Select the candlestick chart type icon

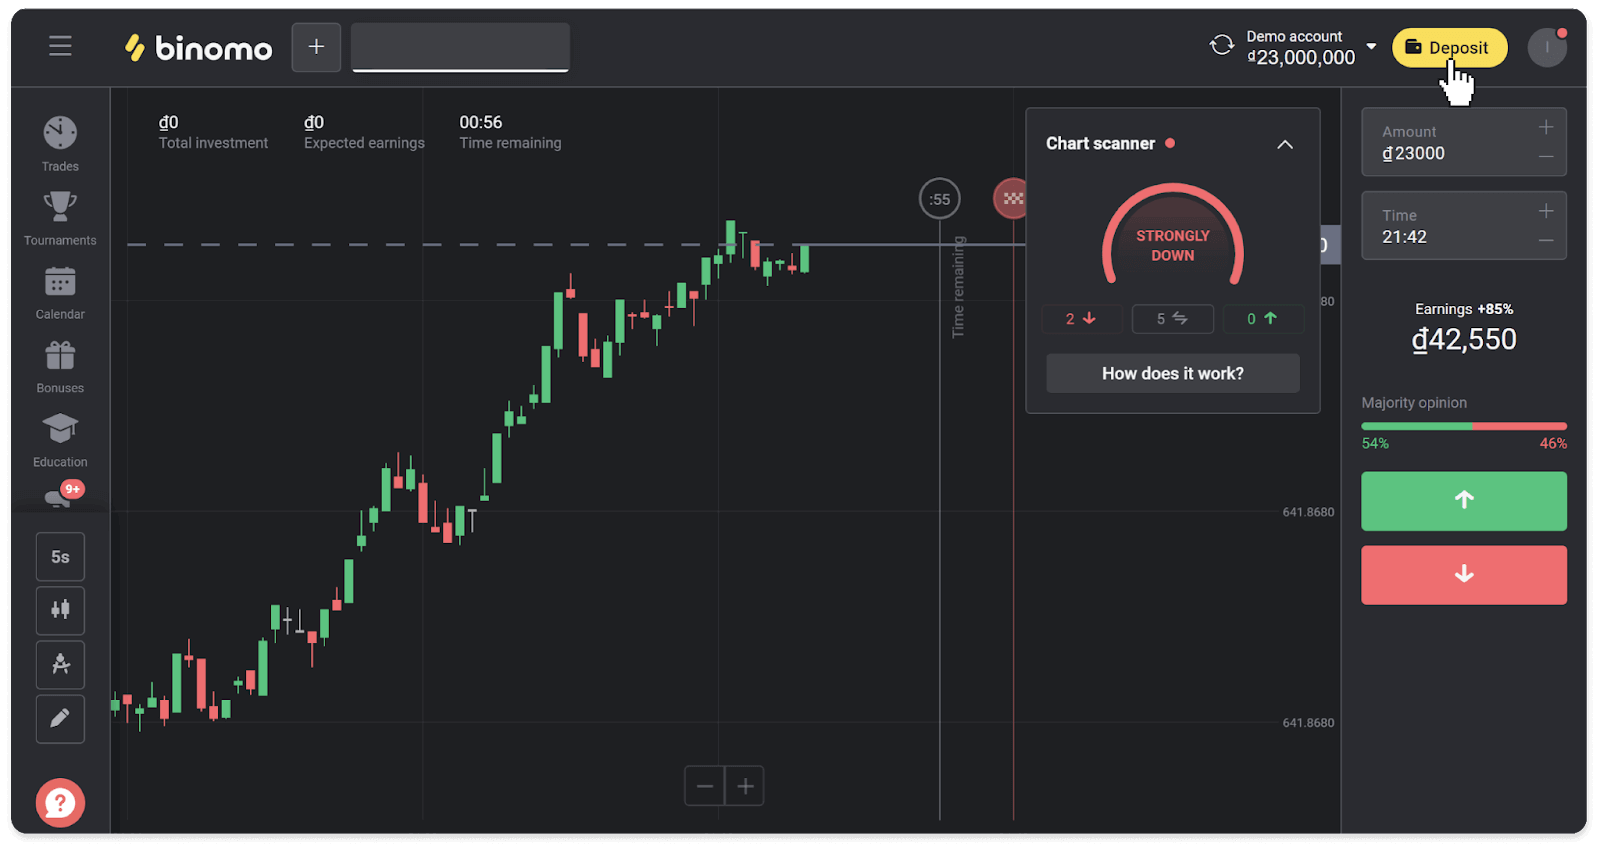[x=60, y=610]
